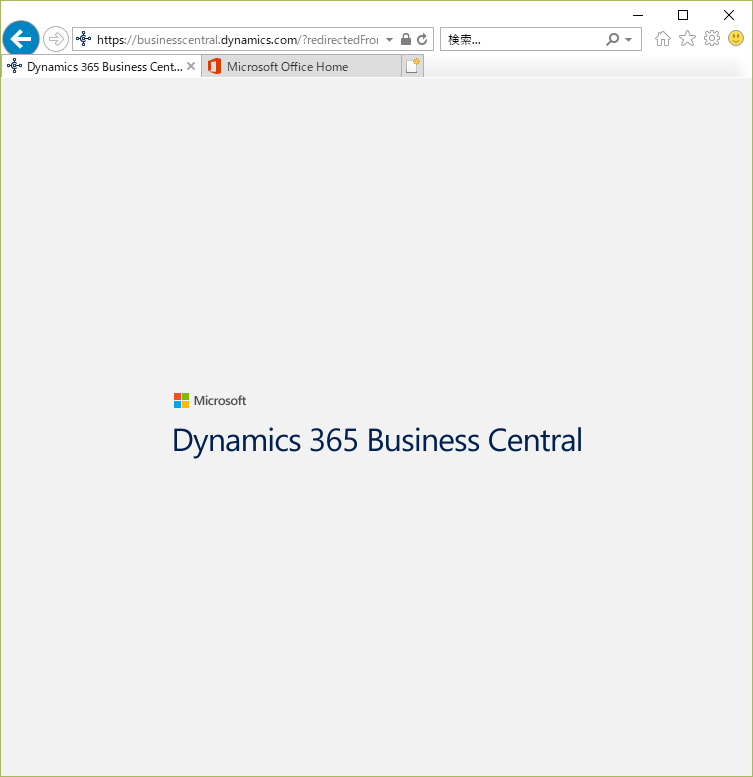The height and width of the screenshot is (777, 753).
Task: Select the Dynamics 365 Business Central tab
Action: pos(101,66)
